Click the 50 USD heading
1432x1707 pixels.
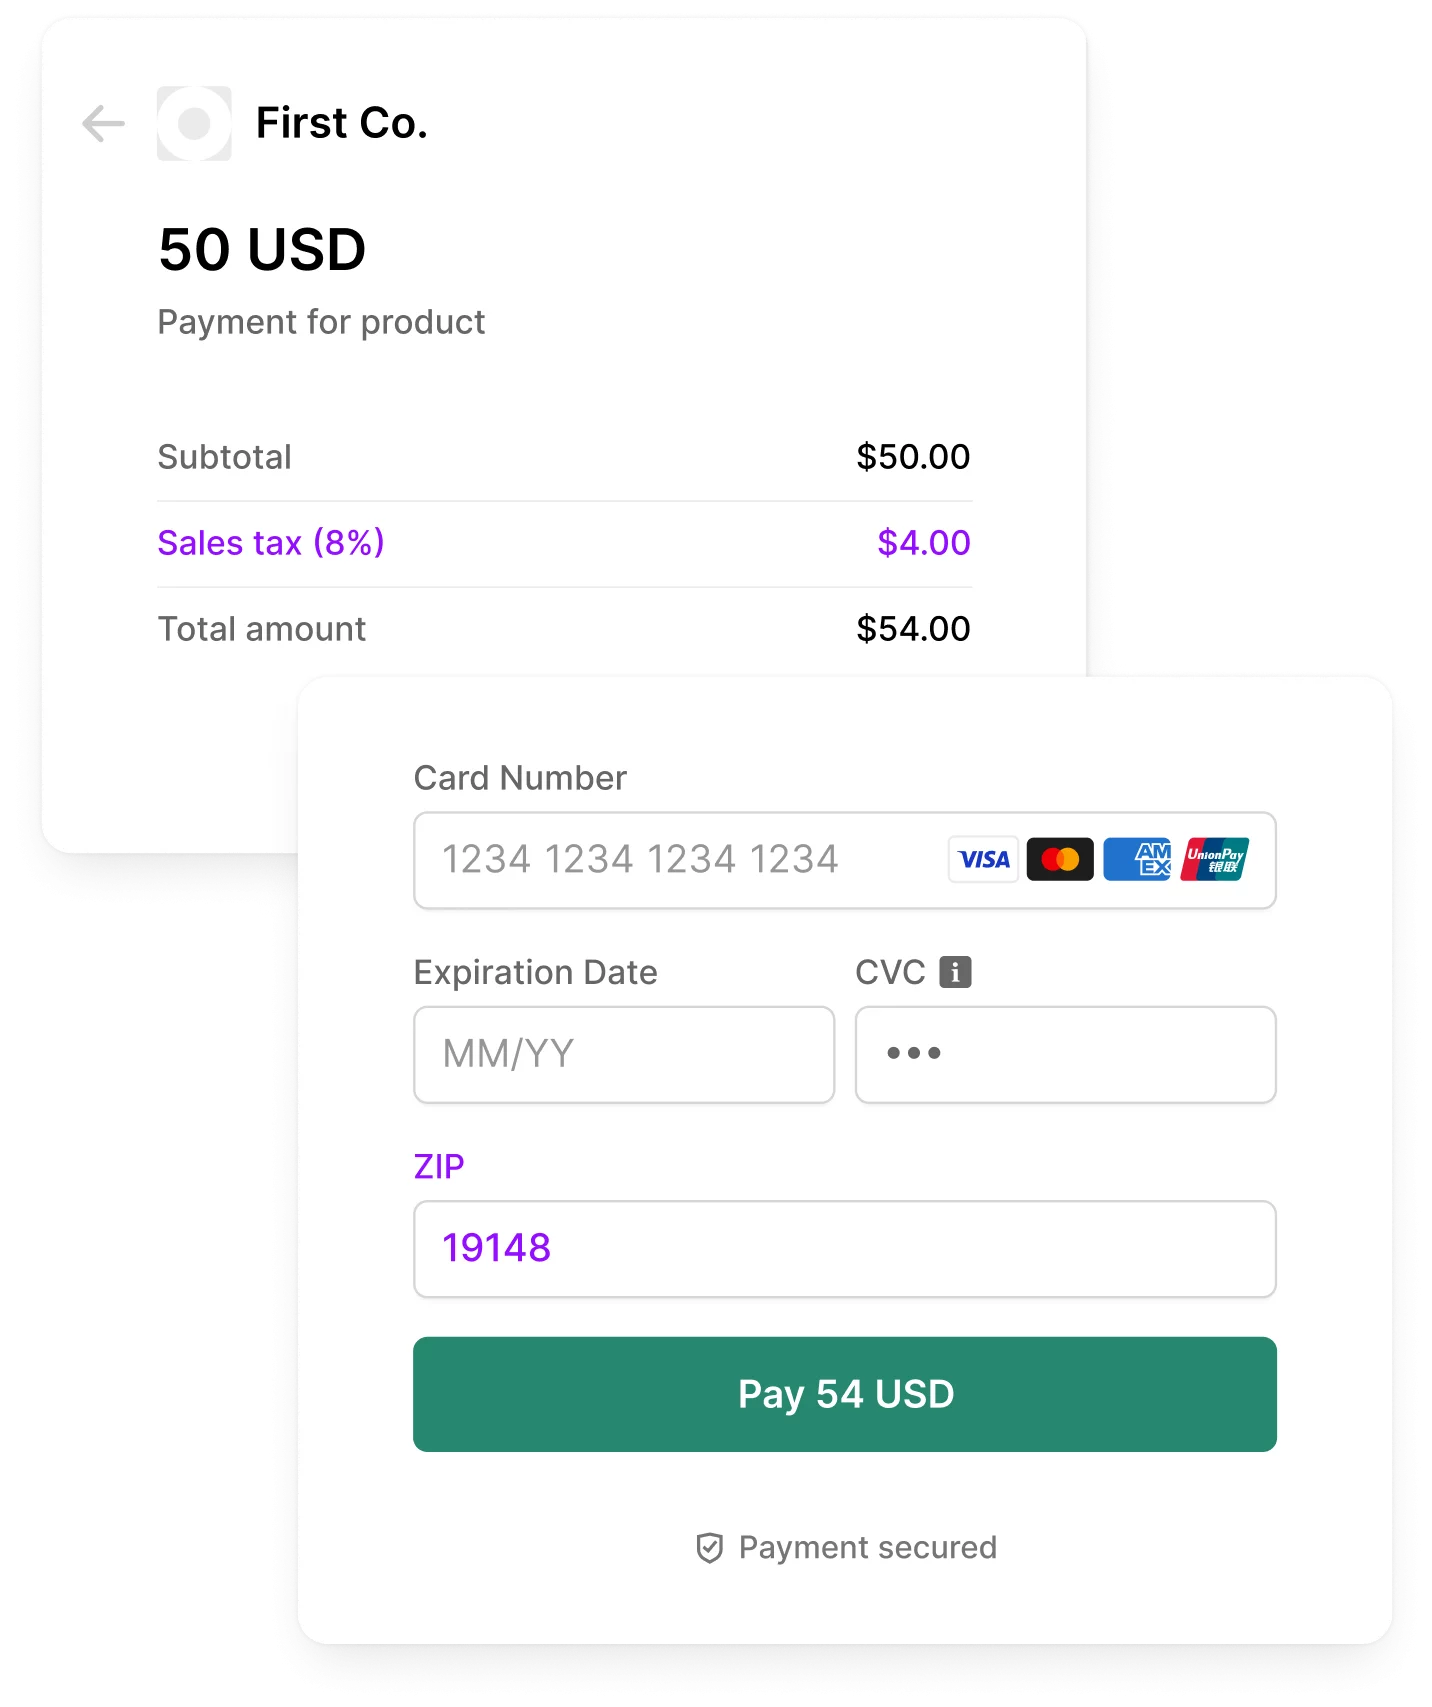(262, 249)
